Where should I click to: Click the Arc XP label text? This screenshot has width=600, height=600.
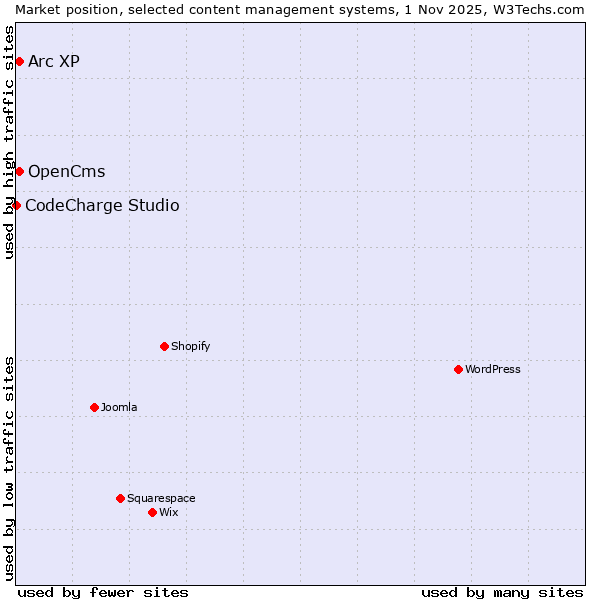click(54, 62)
